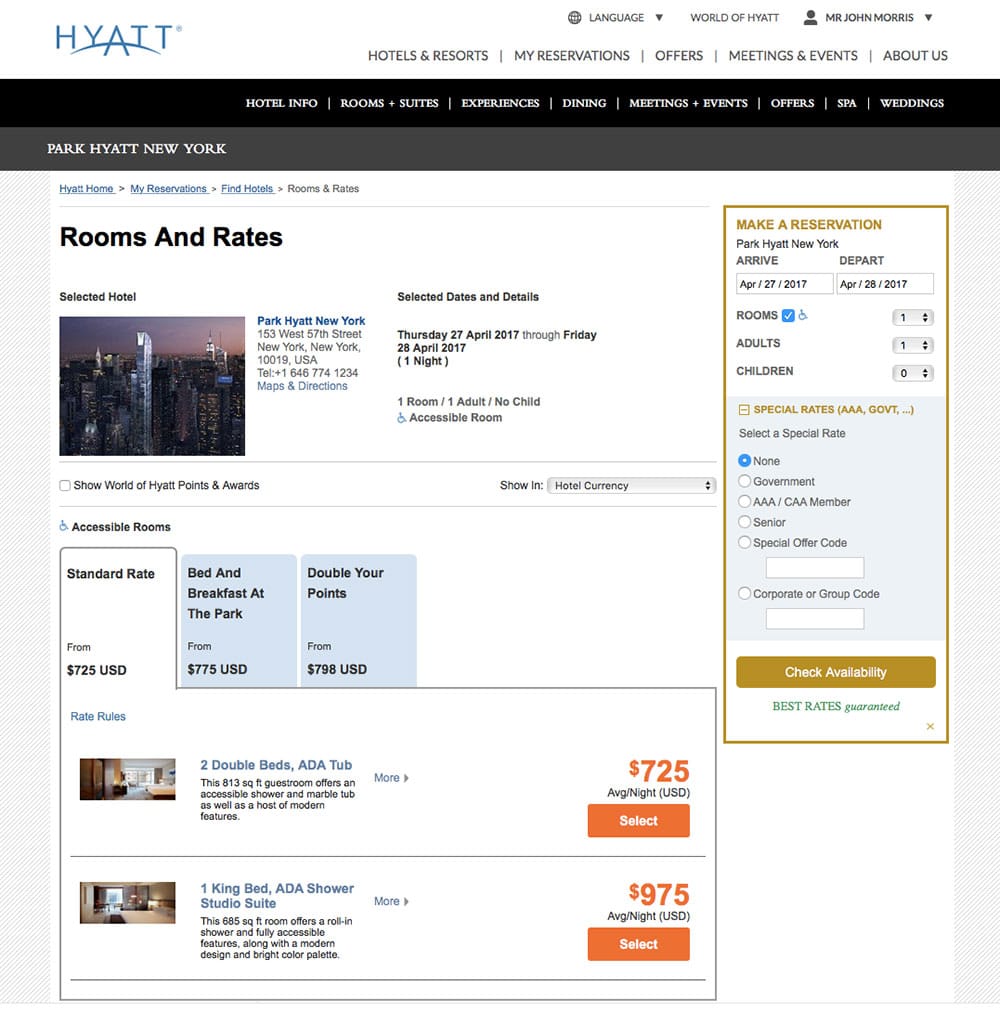
Task: Collapse Special Rates using the minus icon
Action: pos(744,409)
